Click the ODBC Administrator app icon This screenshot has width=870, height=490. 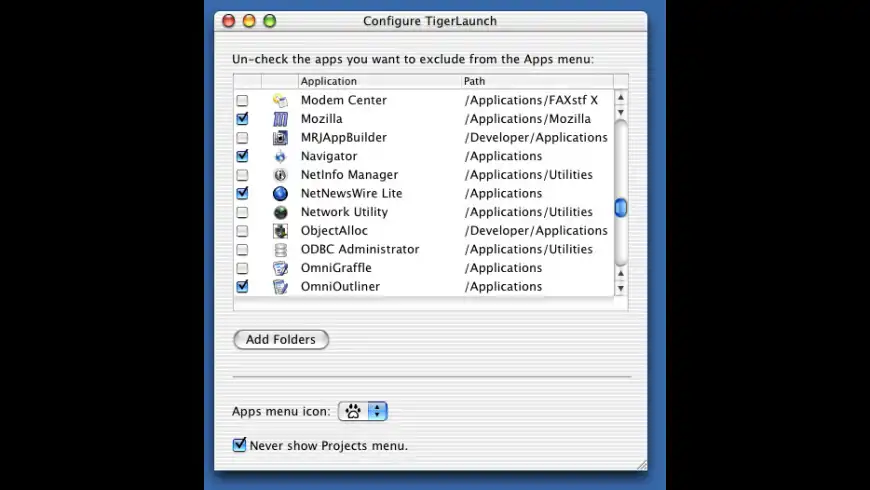click(280, 250)
